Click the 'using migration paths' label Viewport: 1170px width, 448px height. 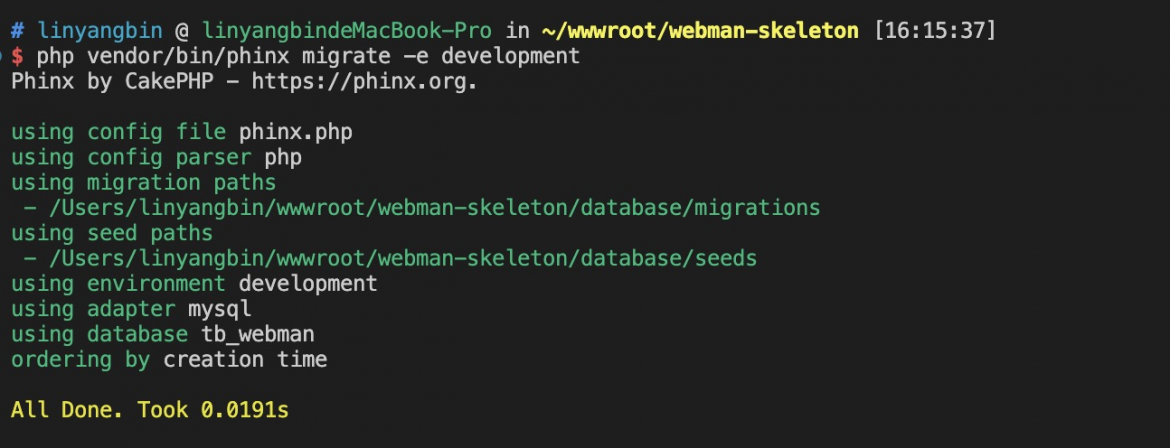(x=143, y=183)
